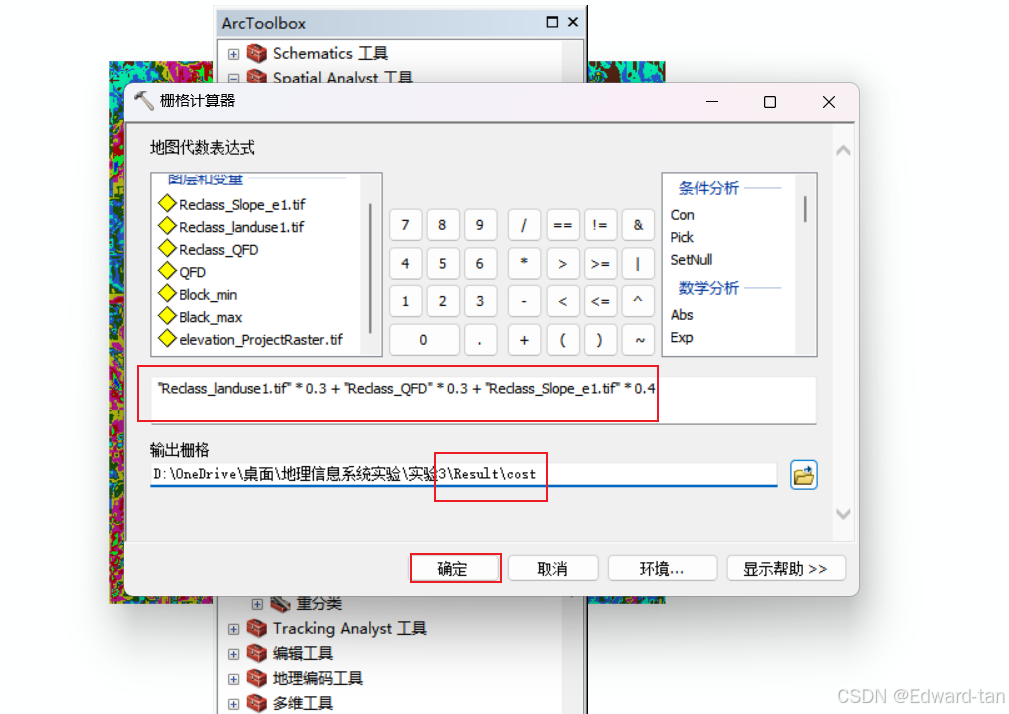Select the Reclass_QFD layer diamond icon

point(167,249)
